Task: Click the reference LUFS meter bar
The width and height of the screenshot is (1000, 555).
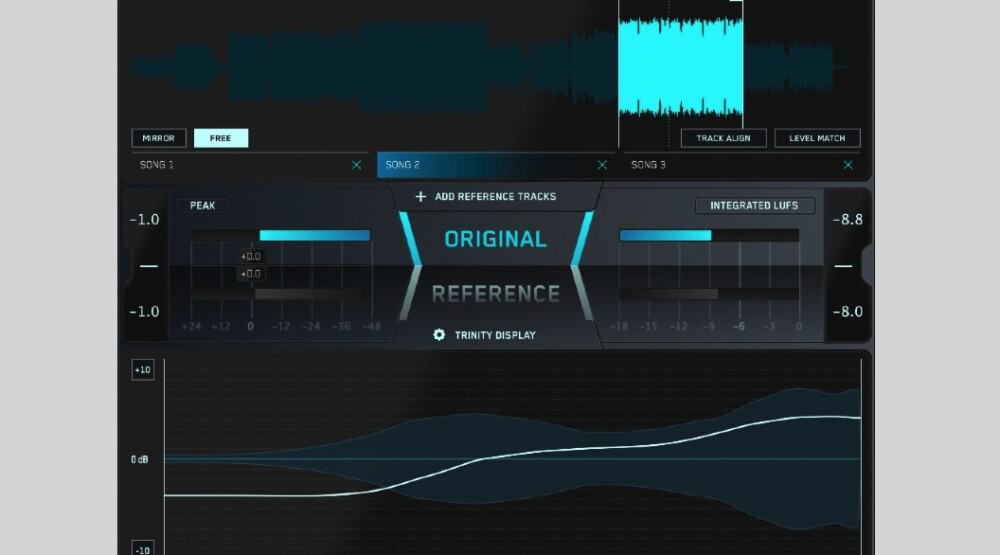Action: pos(709,293)
